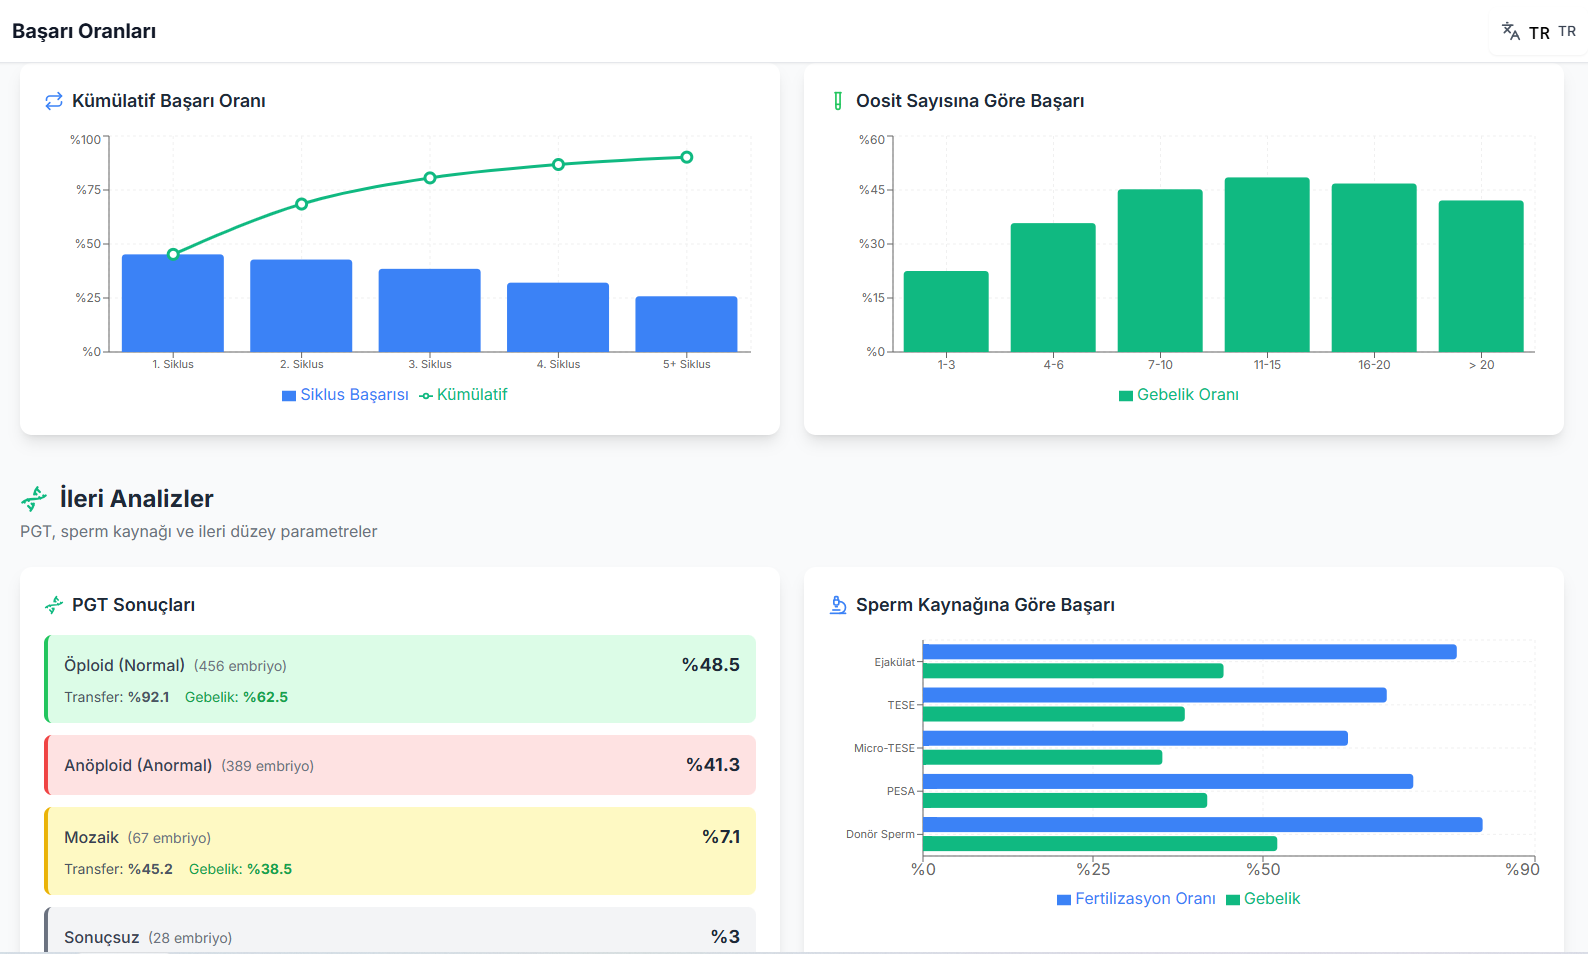Click the DNA icon beside PGT Sonuçları

54,605
